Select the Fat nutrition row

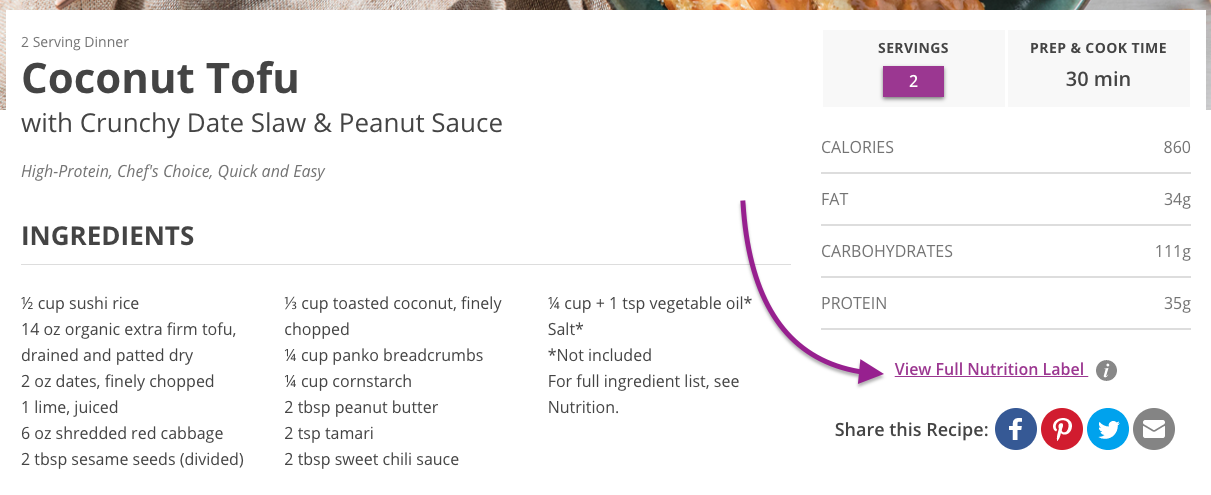click(x=1005, y=200)
